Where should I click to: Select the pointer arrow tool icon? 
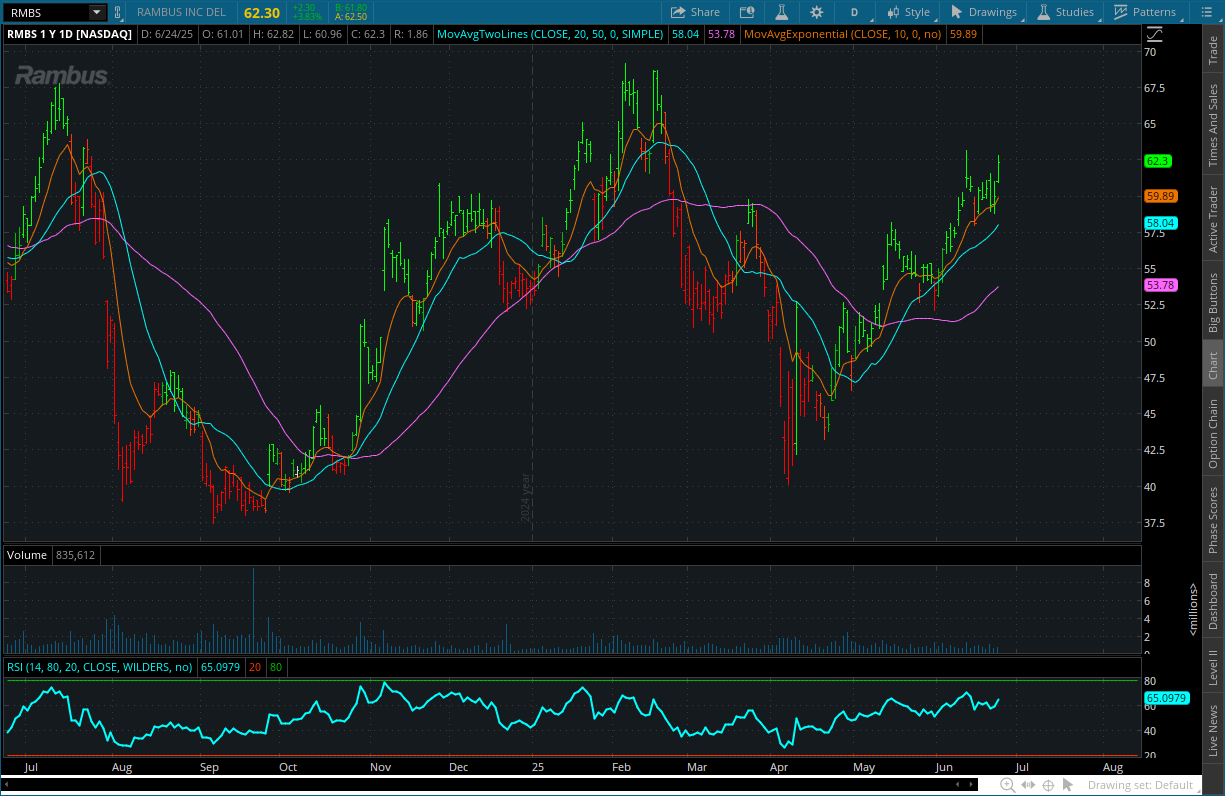(x=1067, y=784)
